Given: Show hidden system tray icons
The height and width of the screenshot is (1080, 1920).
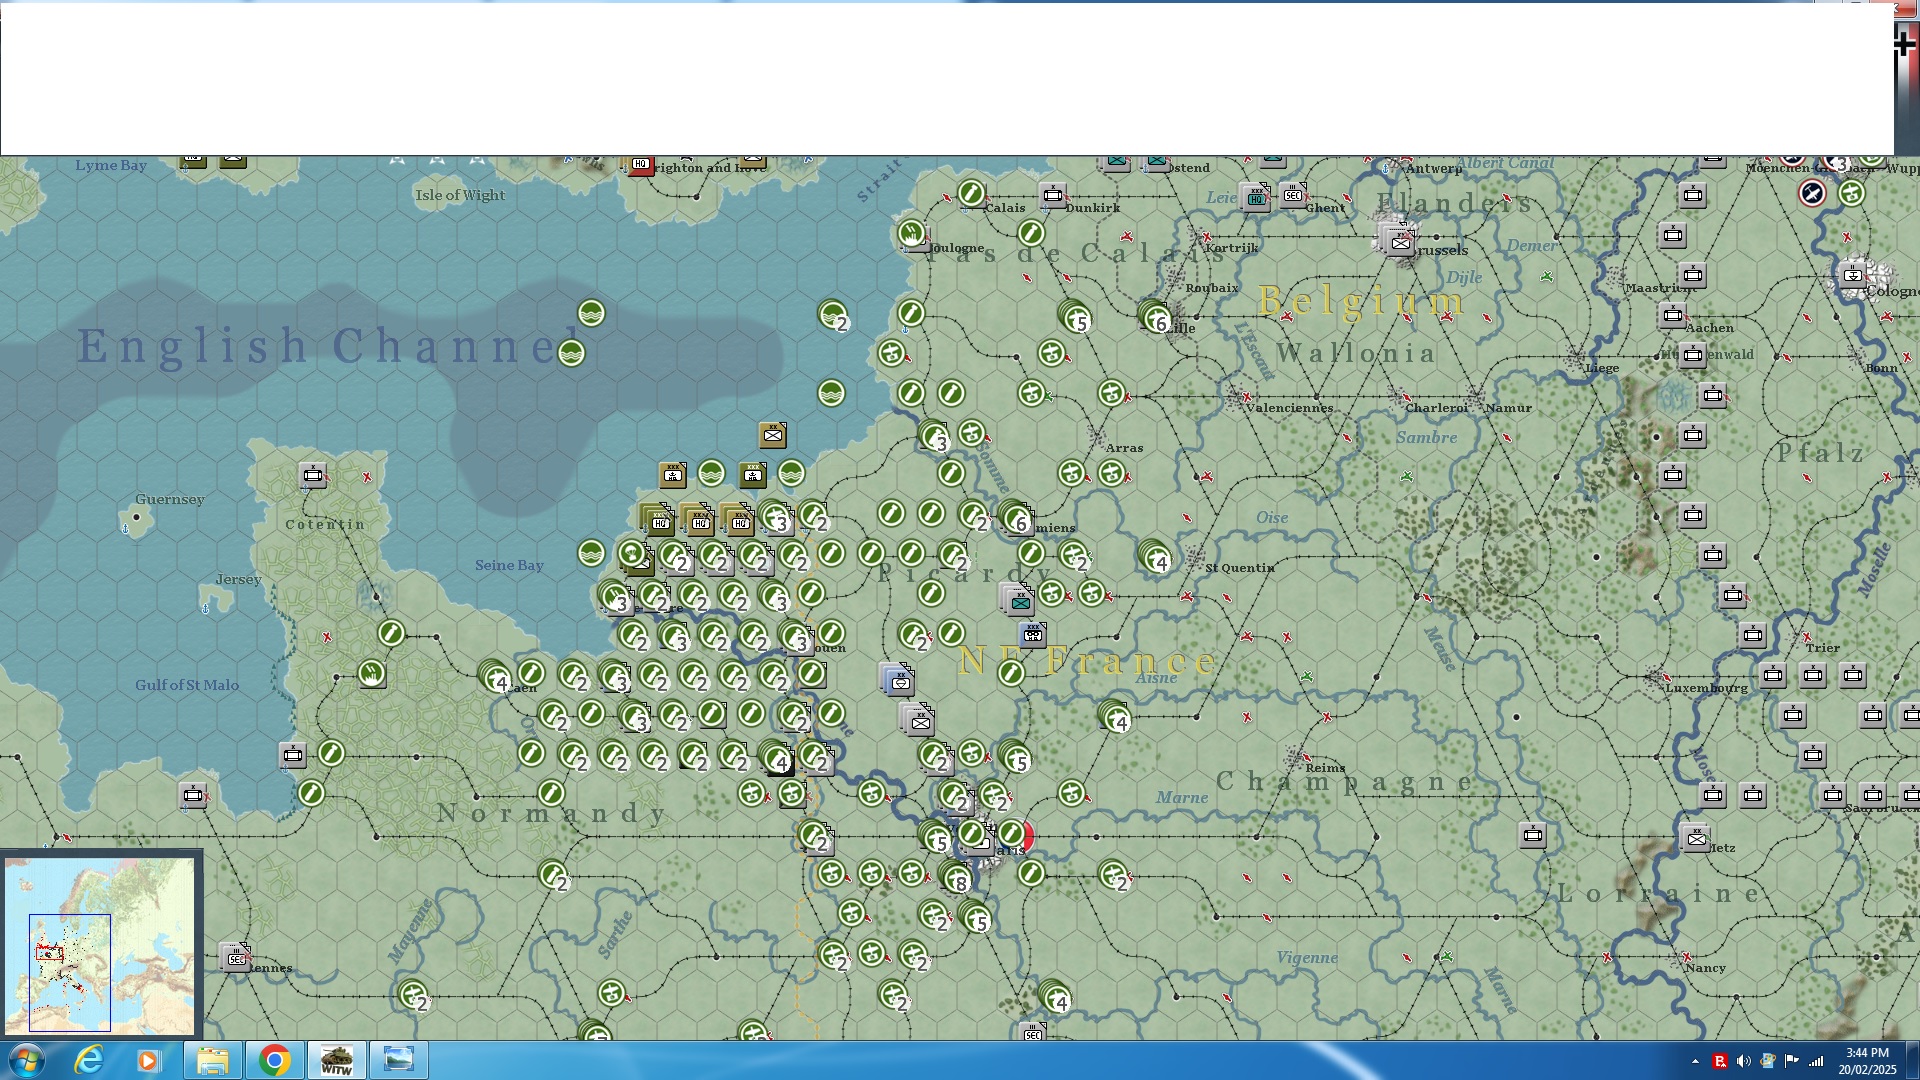Looking at the screenshot, I should 1695,1061.
